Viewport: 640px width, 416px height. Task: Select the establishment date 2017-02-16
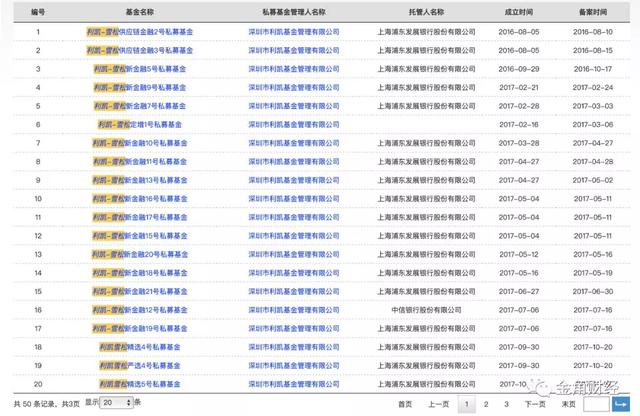coord(519,125)
